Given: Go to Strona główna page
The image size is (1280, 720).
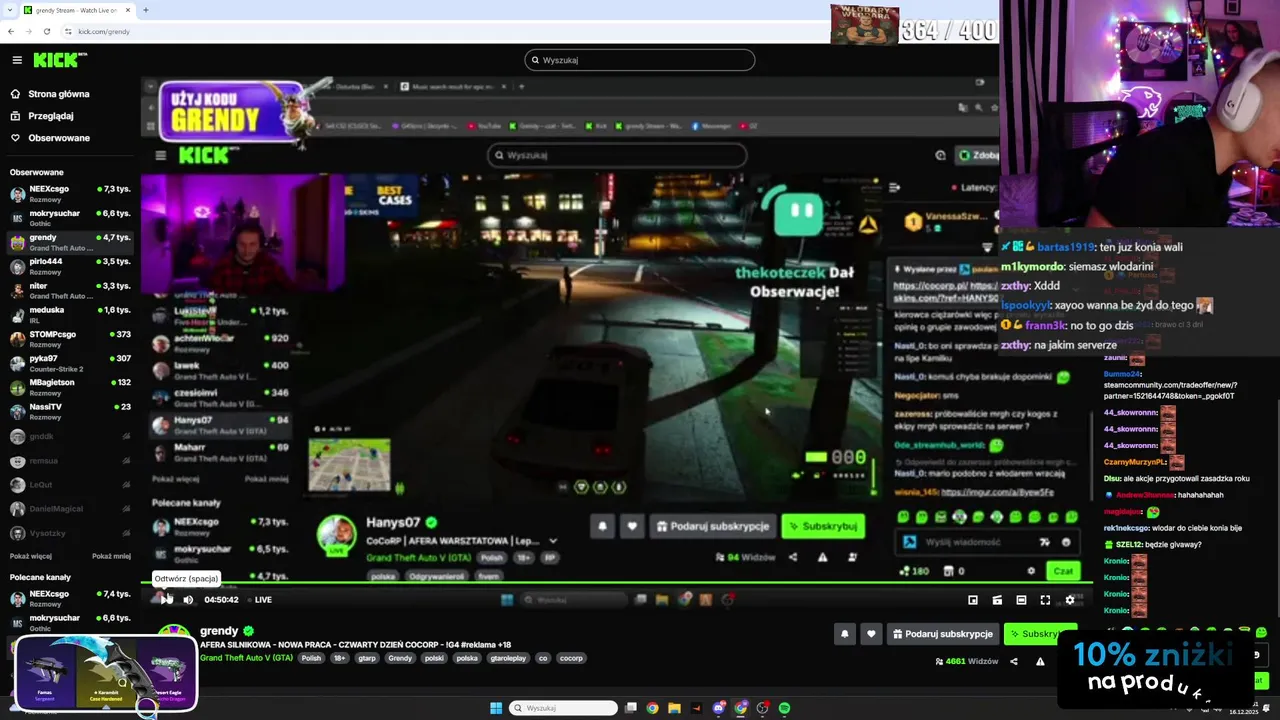Looking at the screenshot, I should point(49,94).
